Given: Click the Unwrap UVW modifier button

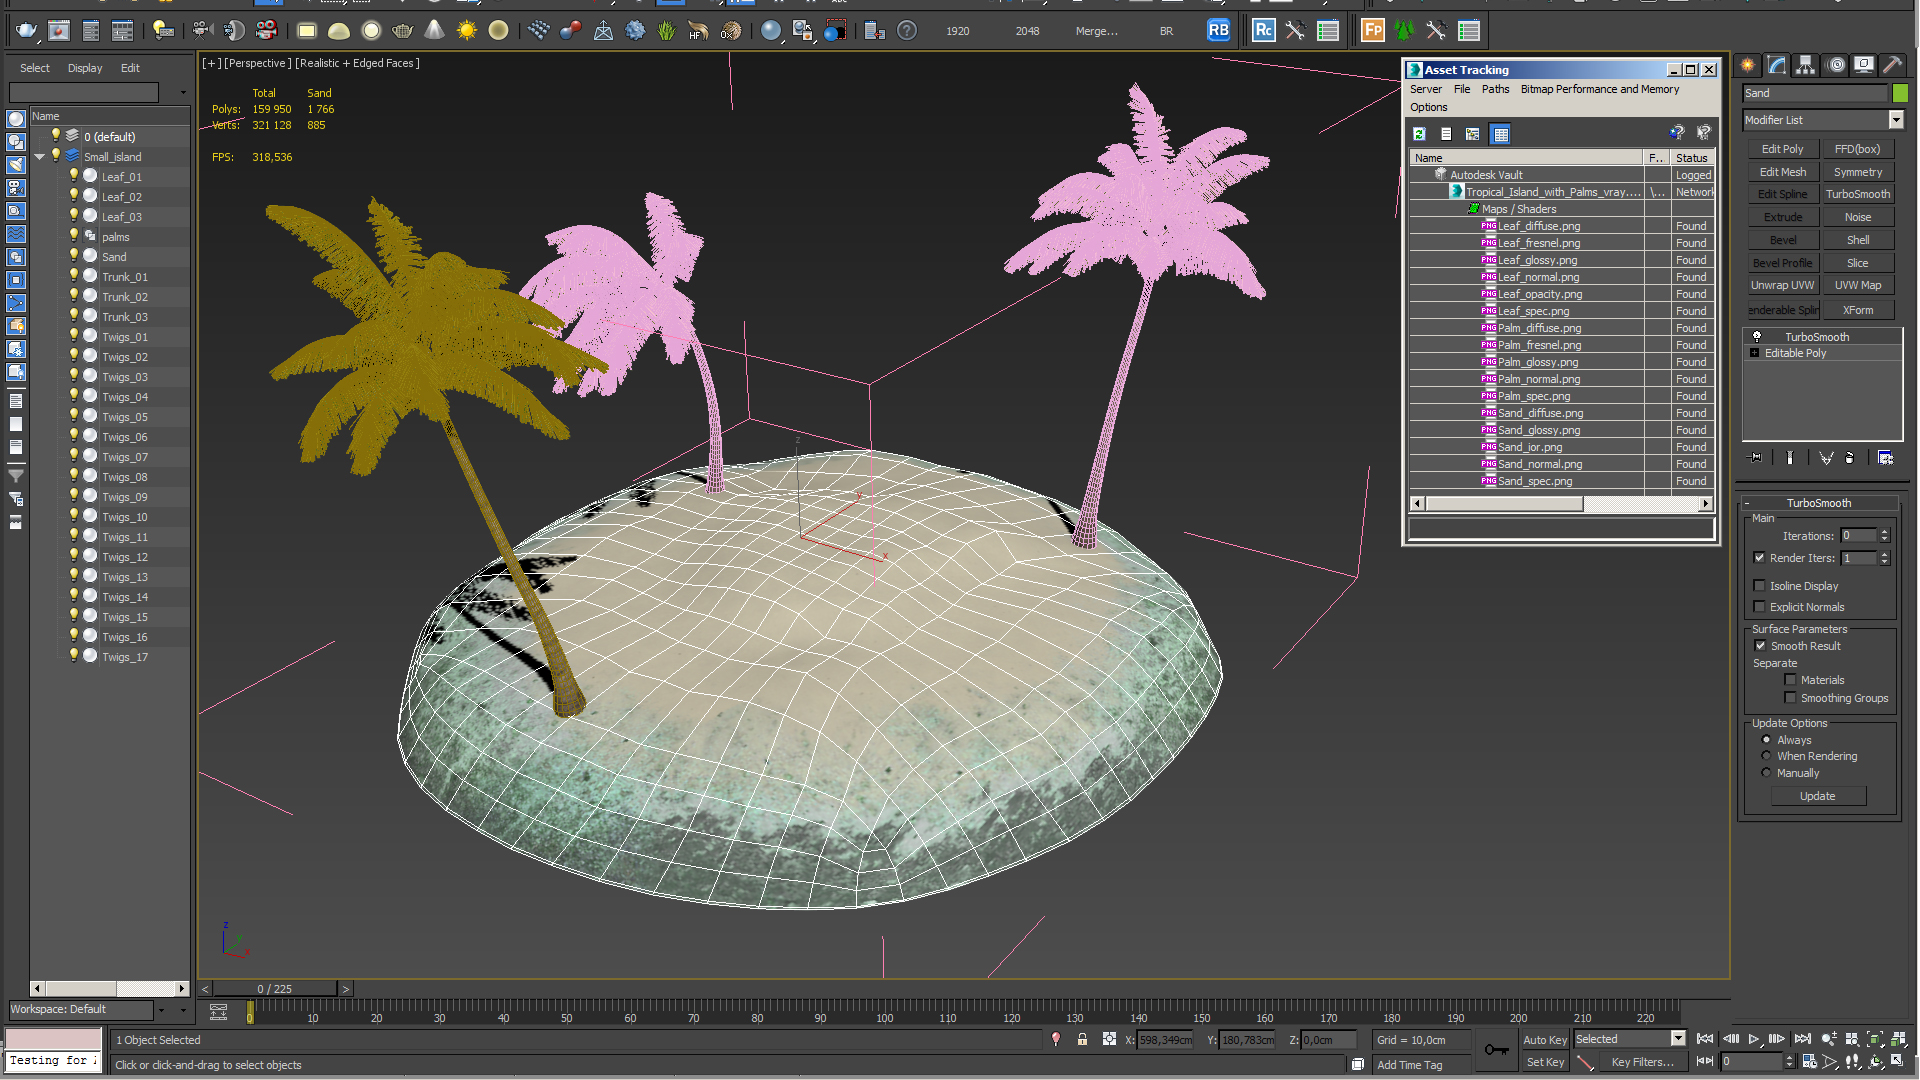Looking at the screenshot, I should tap(1782, 285).
